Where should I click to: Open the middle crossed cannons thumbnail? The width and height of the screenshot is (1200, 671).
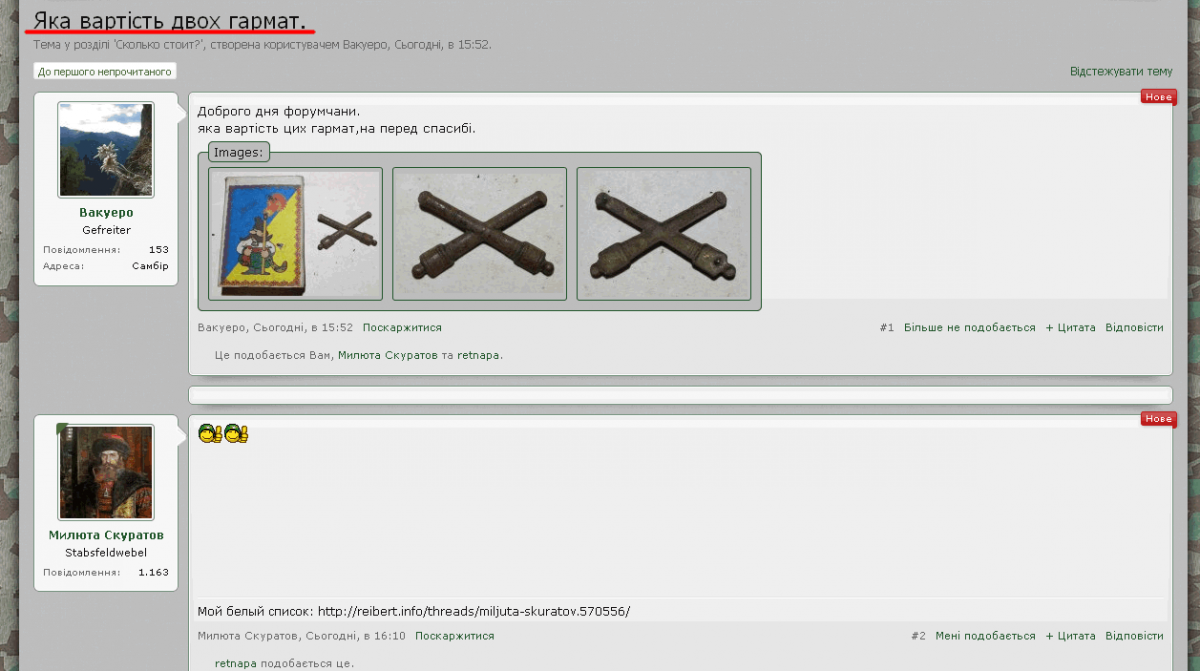(479, 233)
